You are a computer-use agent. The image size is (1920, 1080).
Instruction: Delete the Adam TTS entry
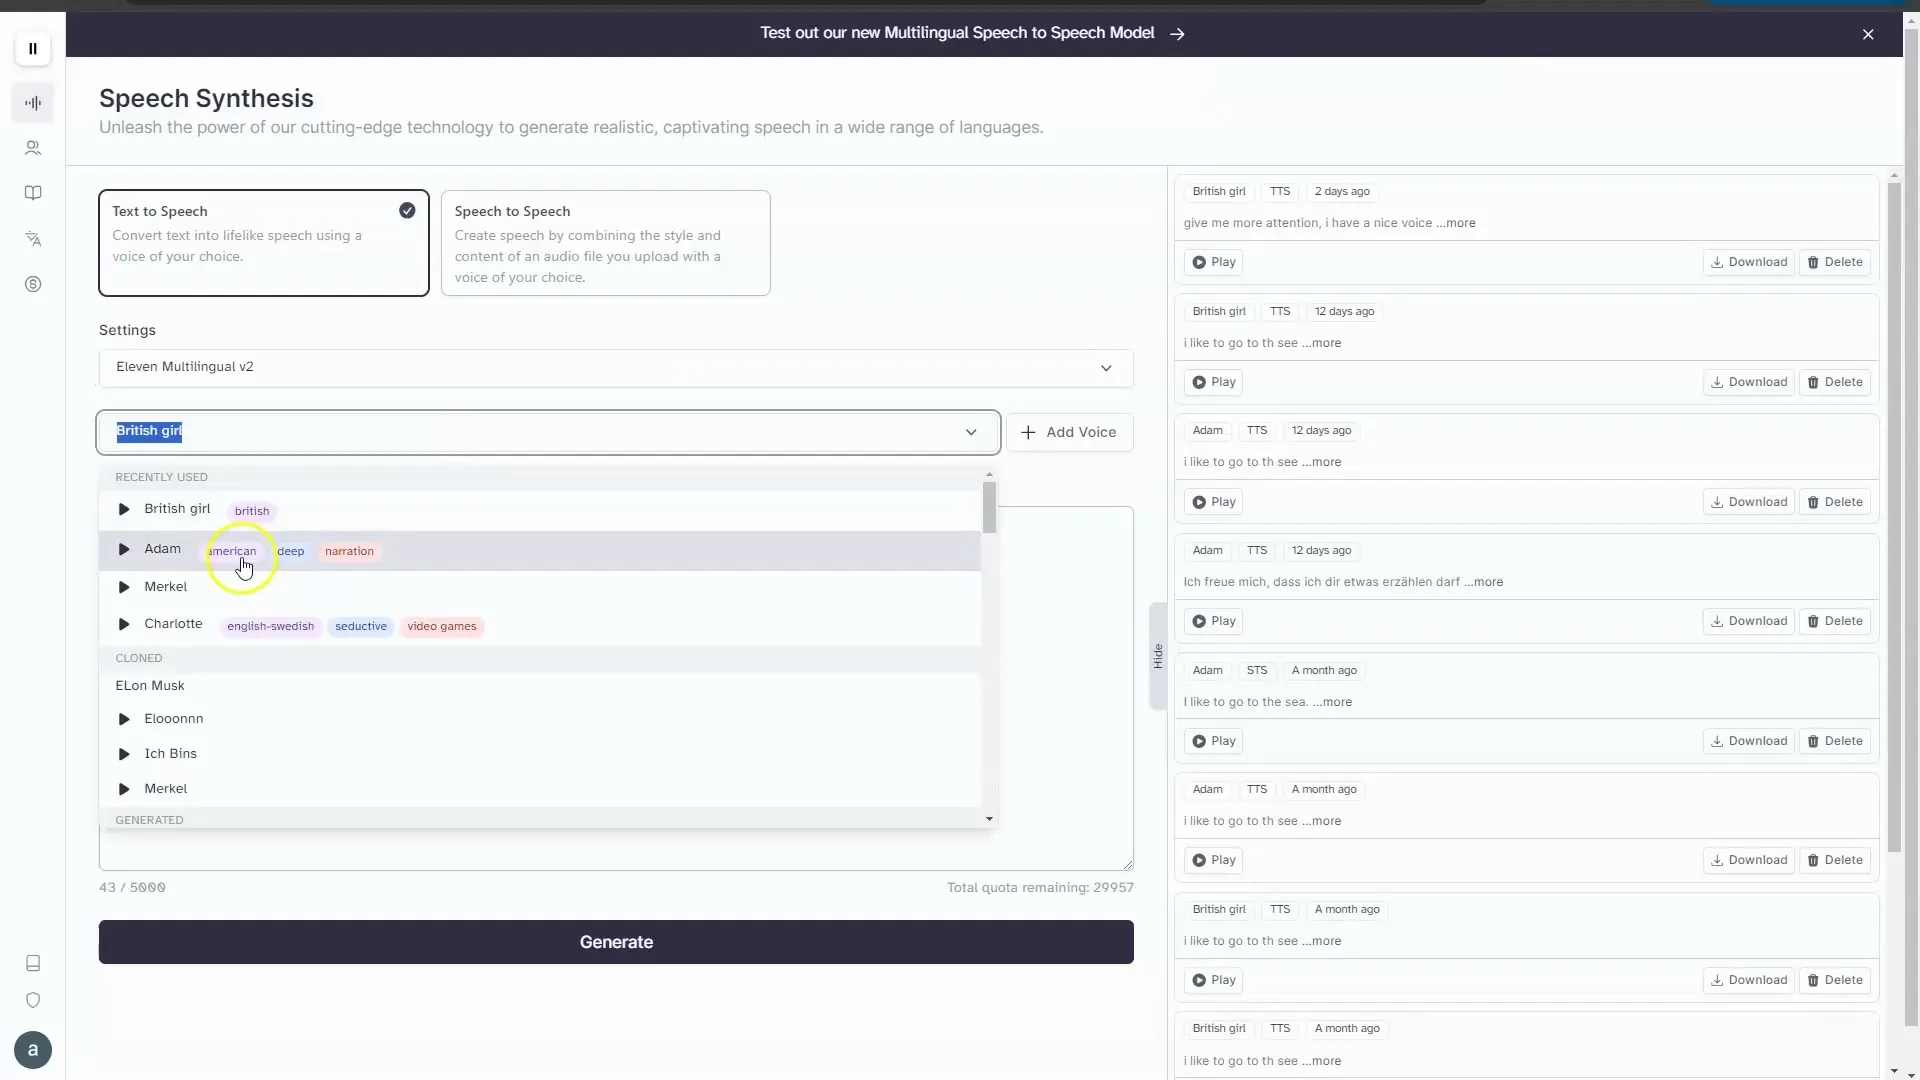(x=1834, y=501)
